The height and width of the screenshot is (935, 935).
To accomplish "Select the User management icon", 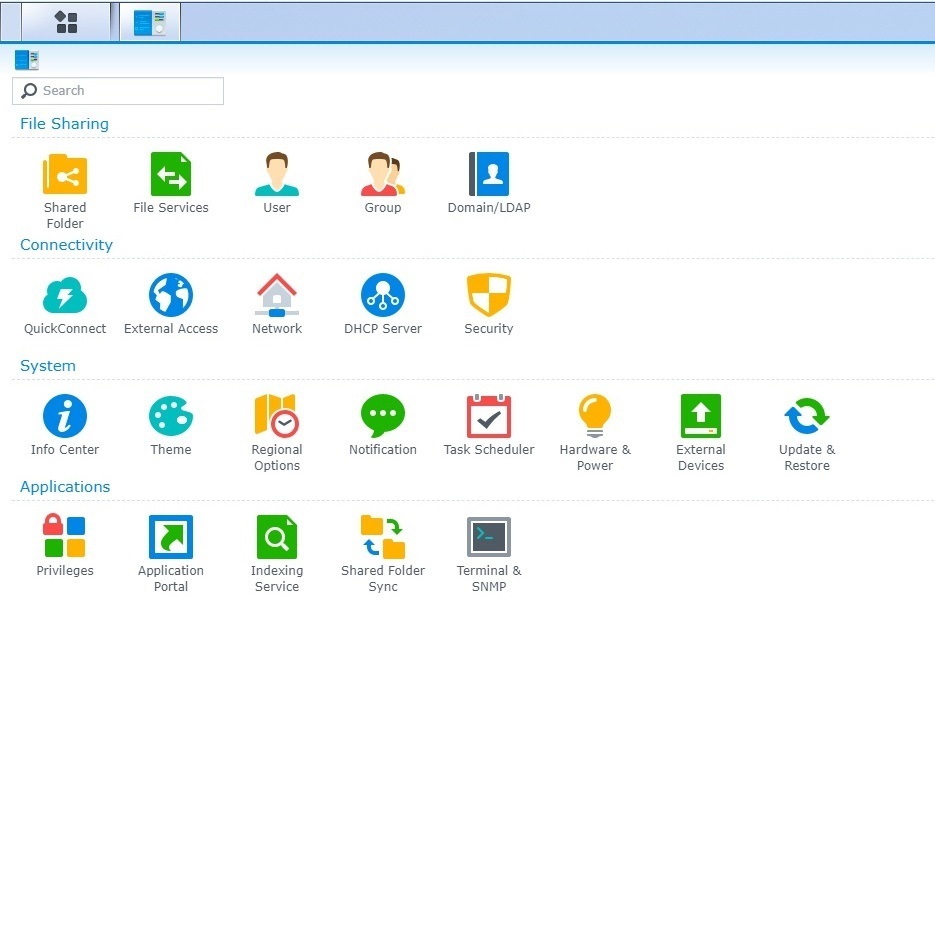I will coord(276,173).
